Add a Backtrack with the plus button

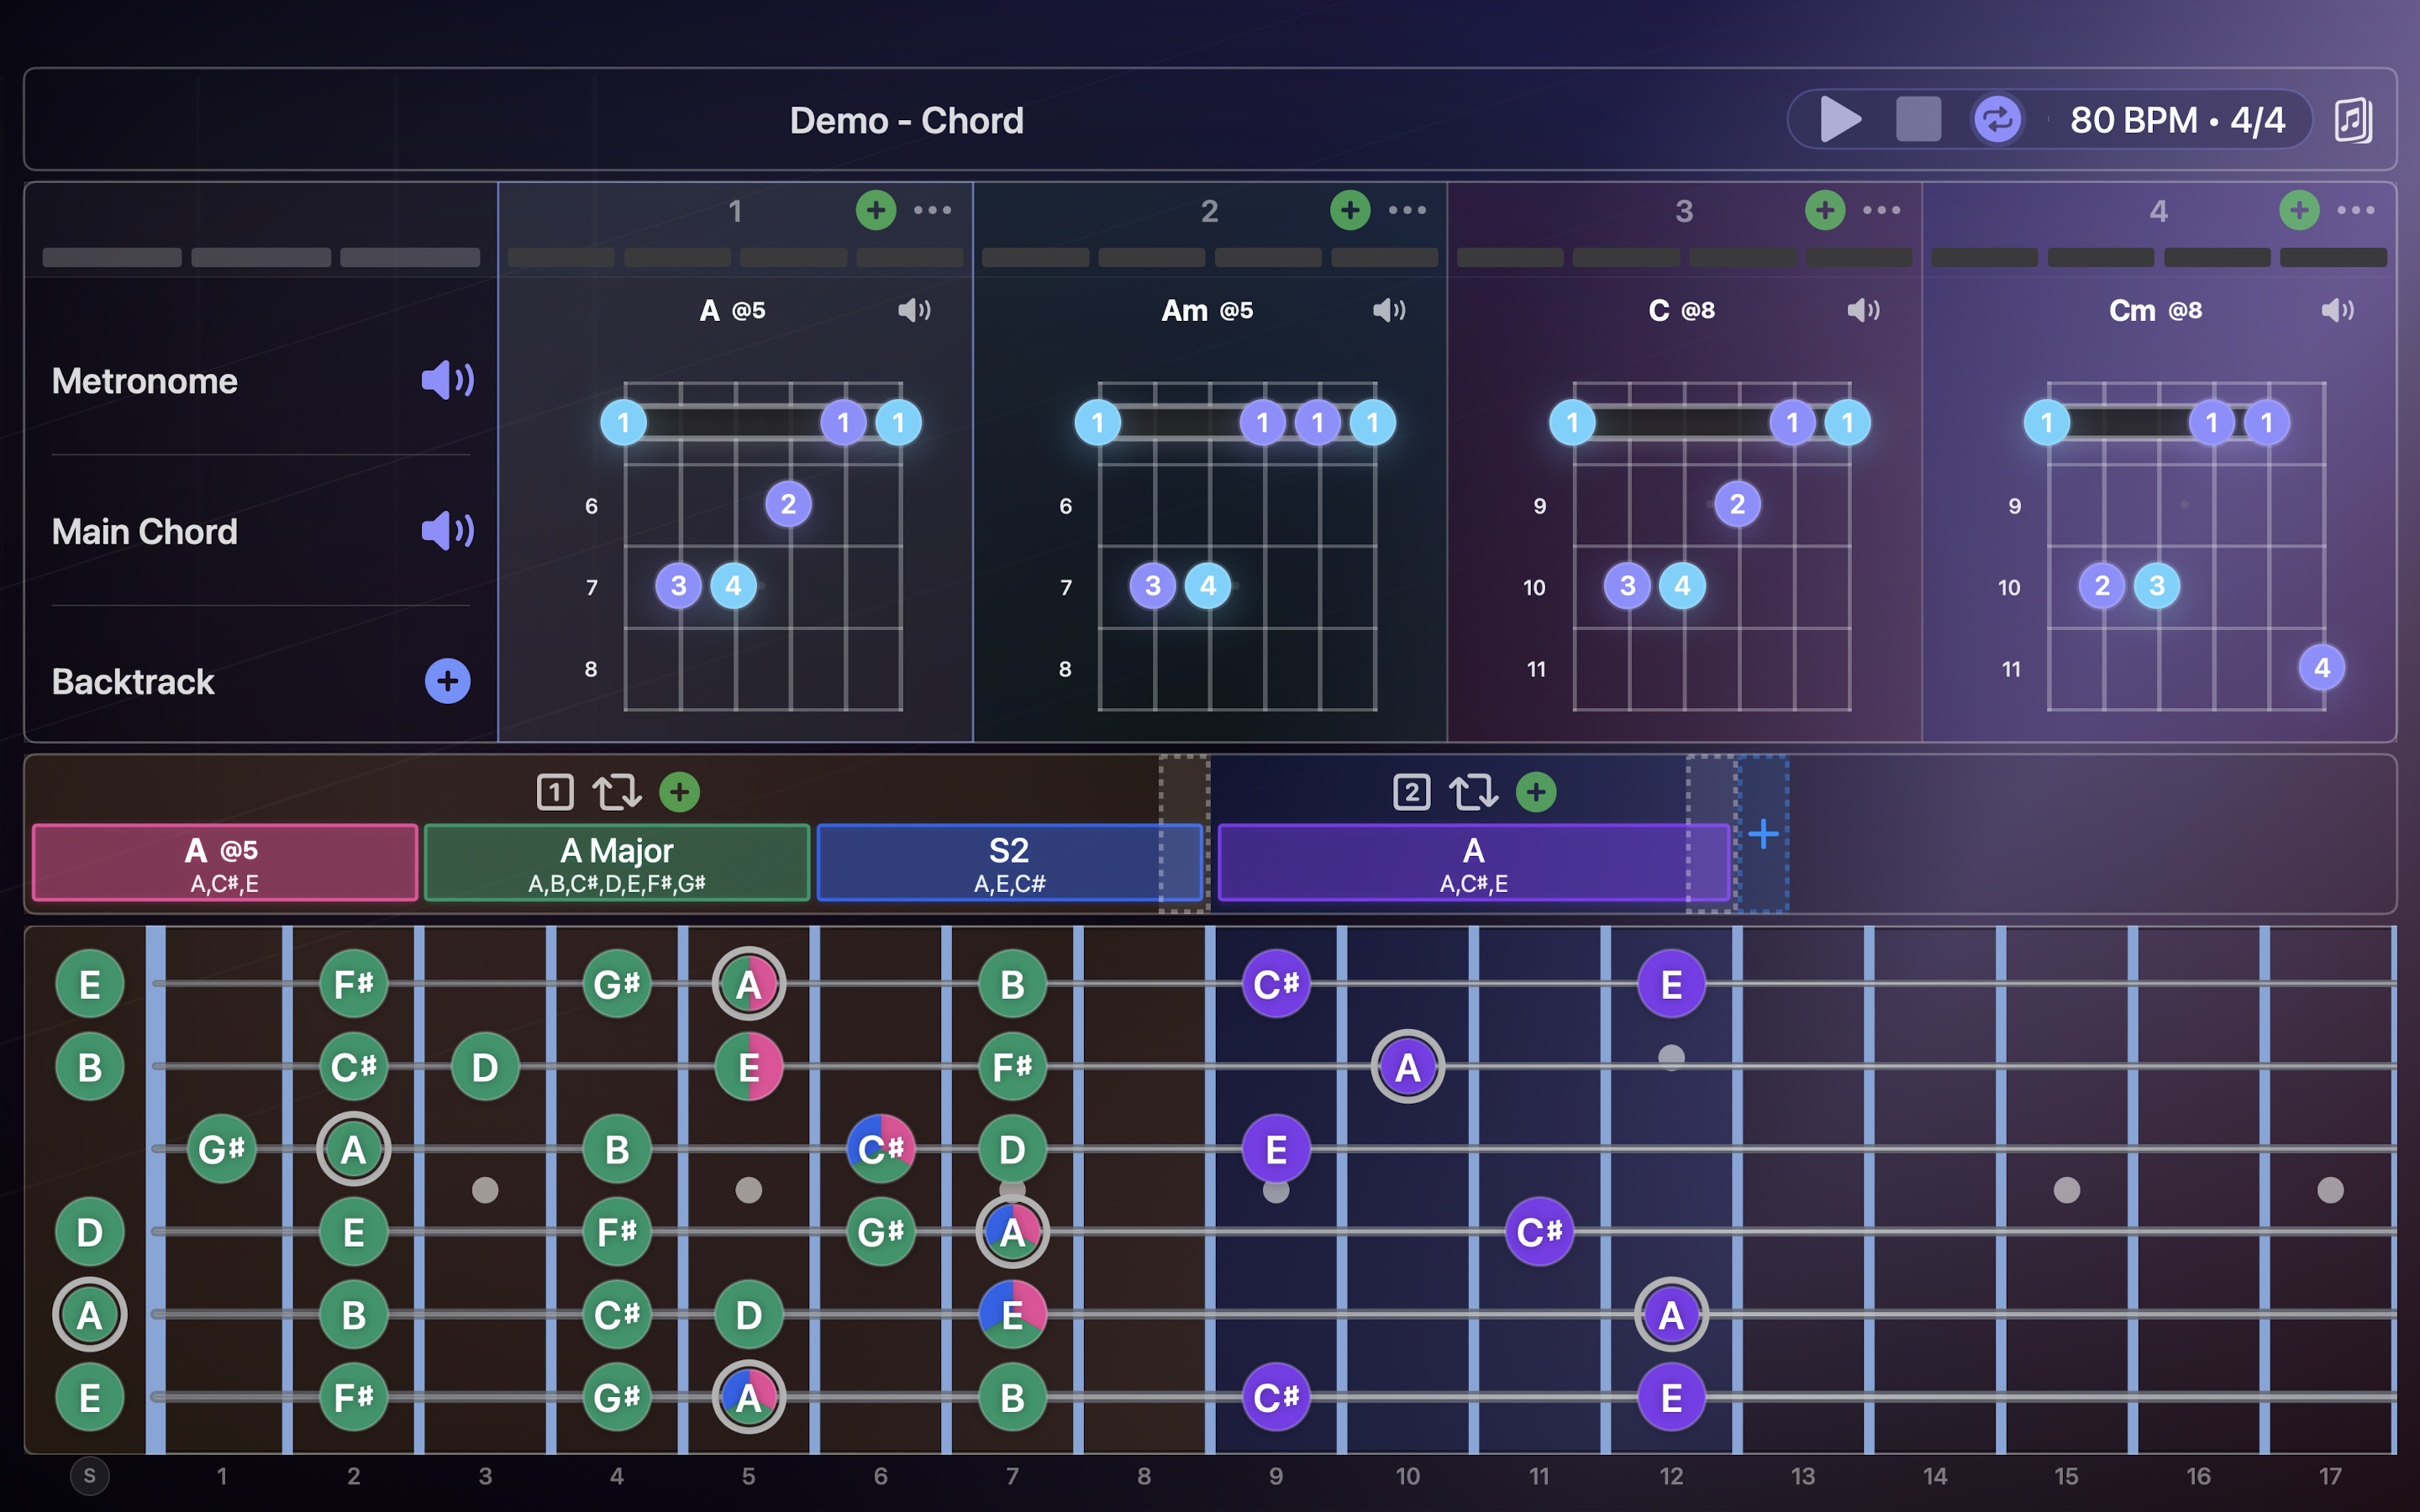click(446, 681)
